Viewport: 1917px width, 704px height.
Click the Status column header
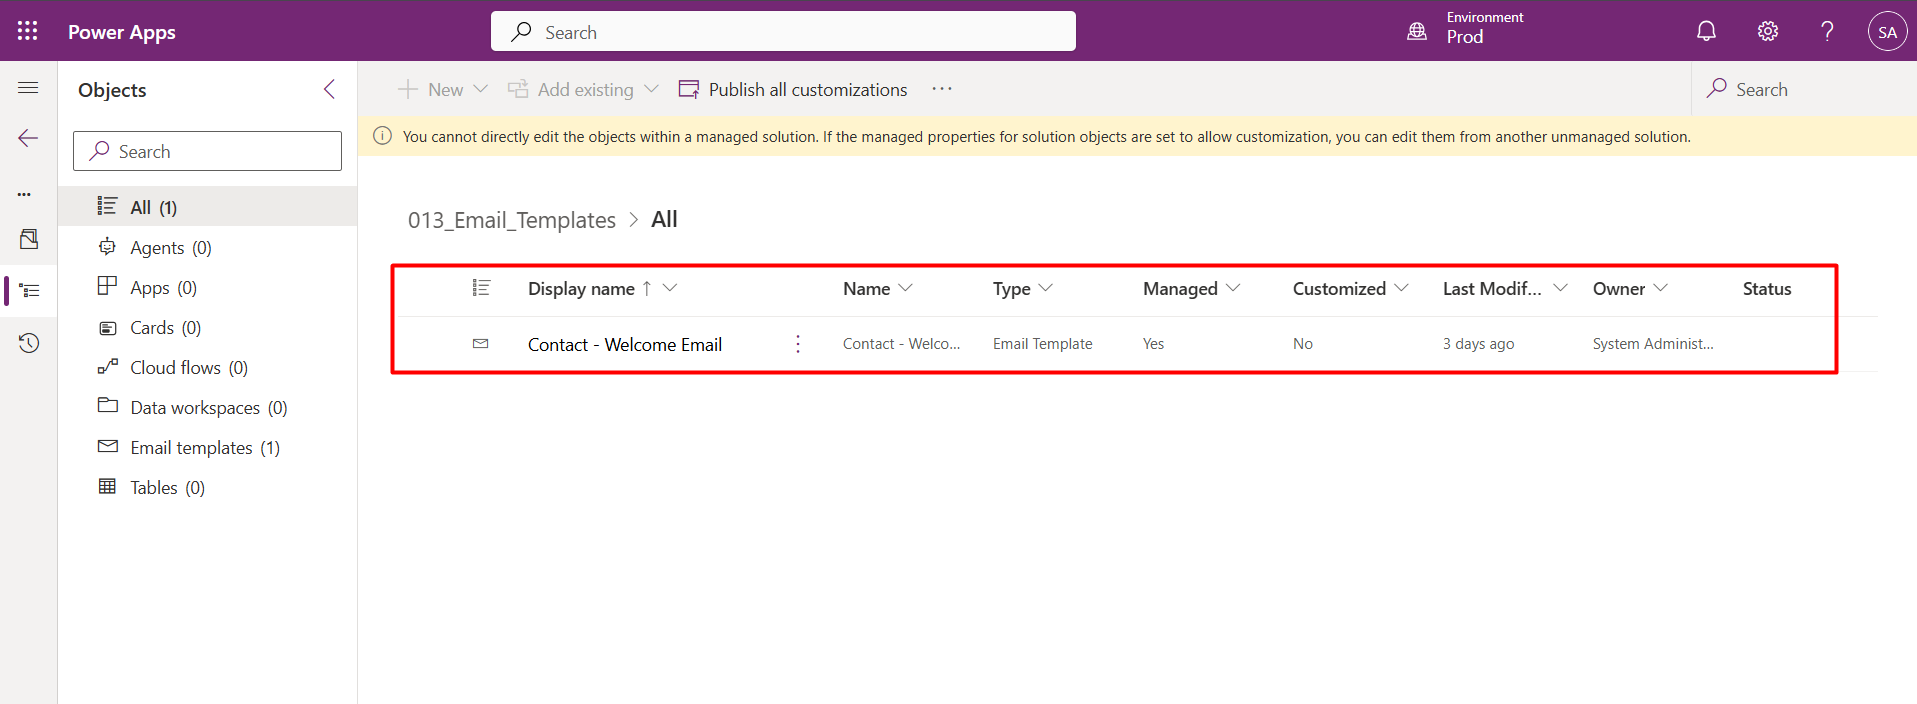click(1767, 288)
